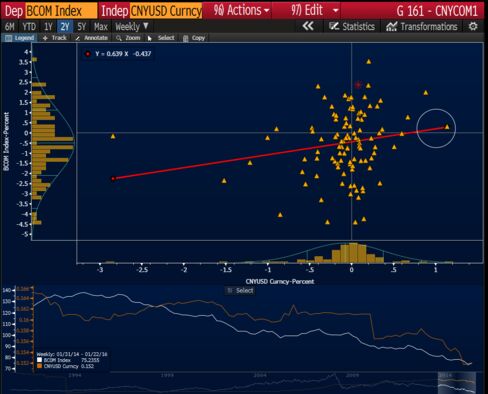488x394 pixels.
Task: Click the Select button above the lower chart
Action: 241,291
